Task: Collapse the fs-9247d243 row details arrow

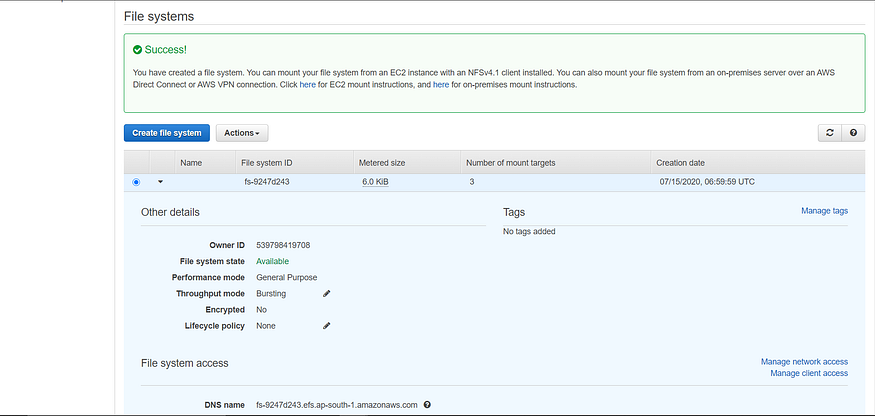Action: tap(160, 181)
